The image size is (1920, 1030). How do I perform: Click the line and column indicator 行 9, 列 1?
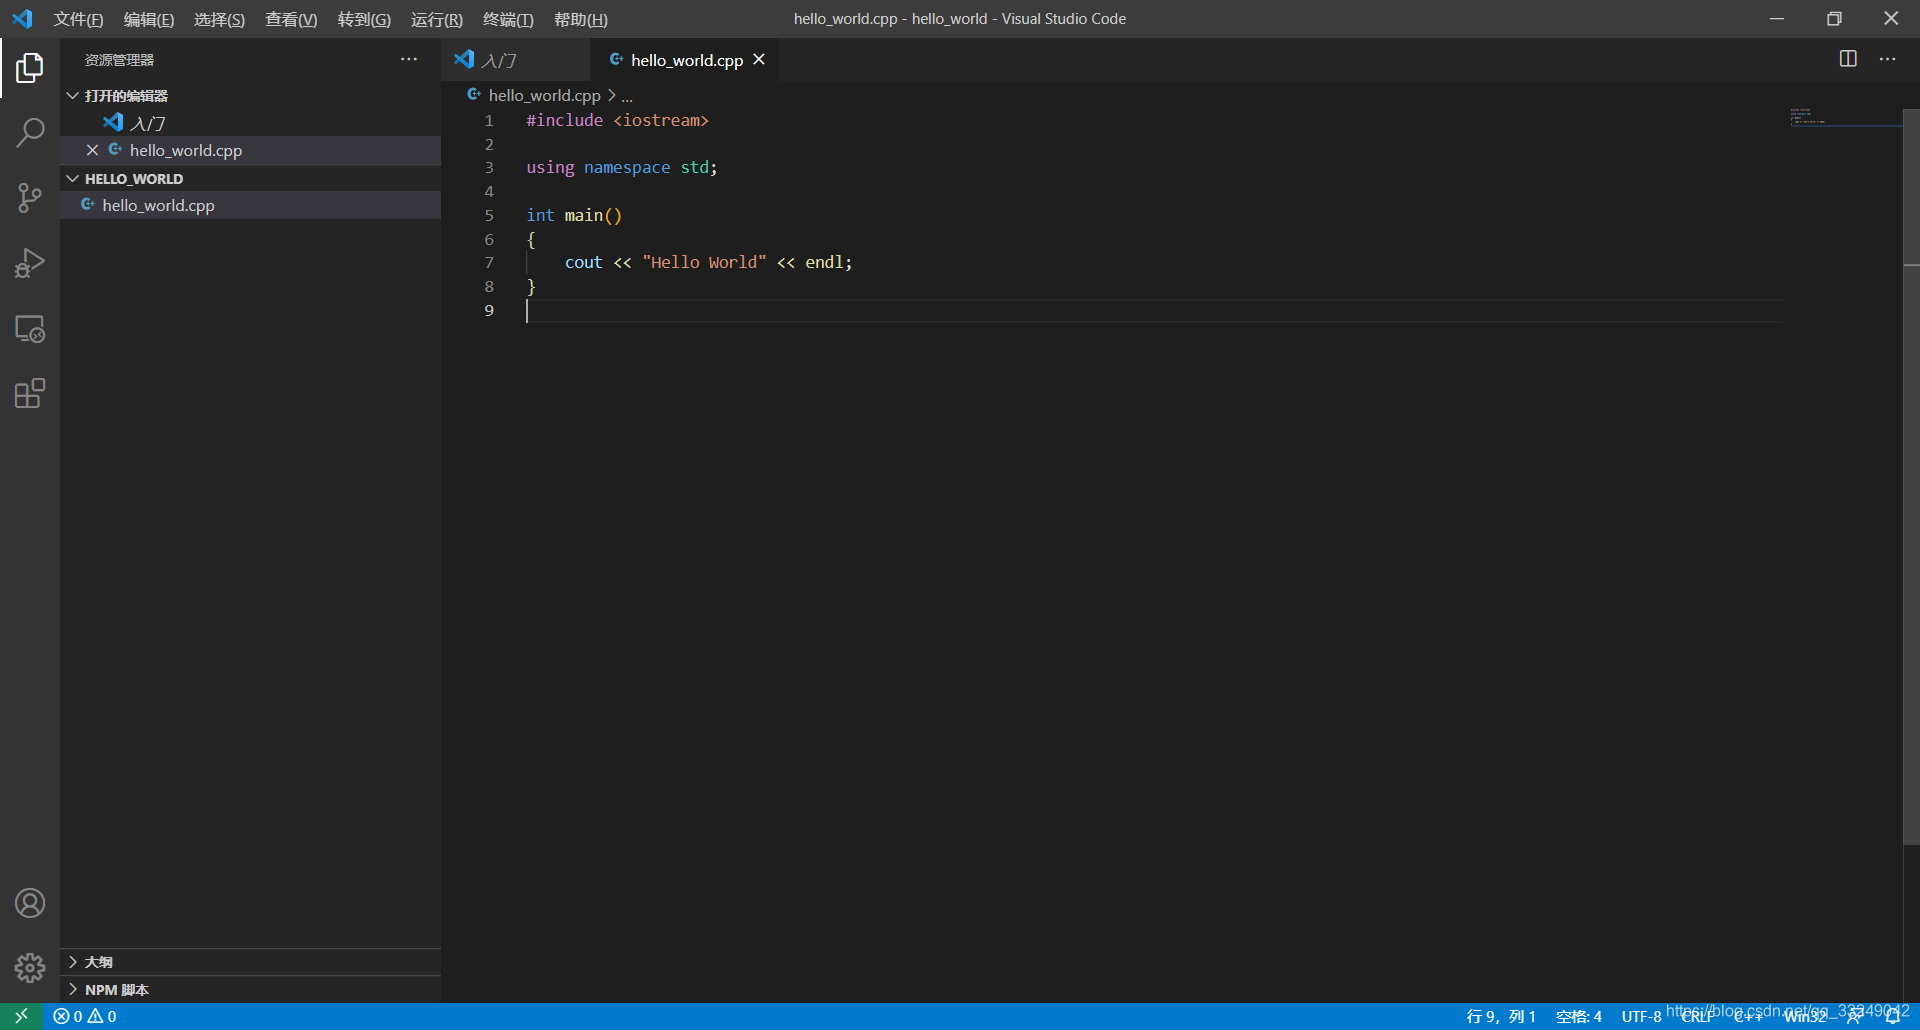click(1500, 1016)
